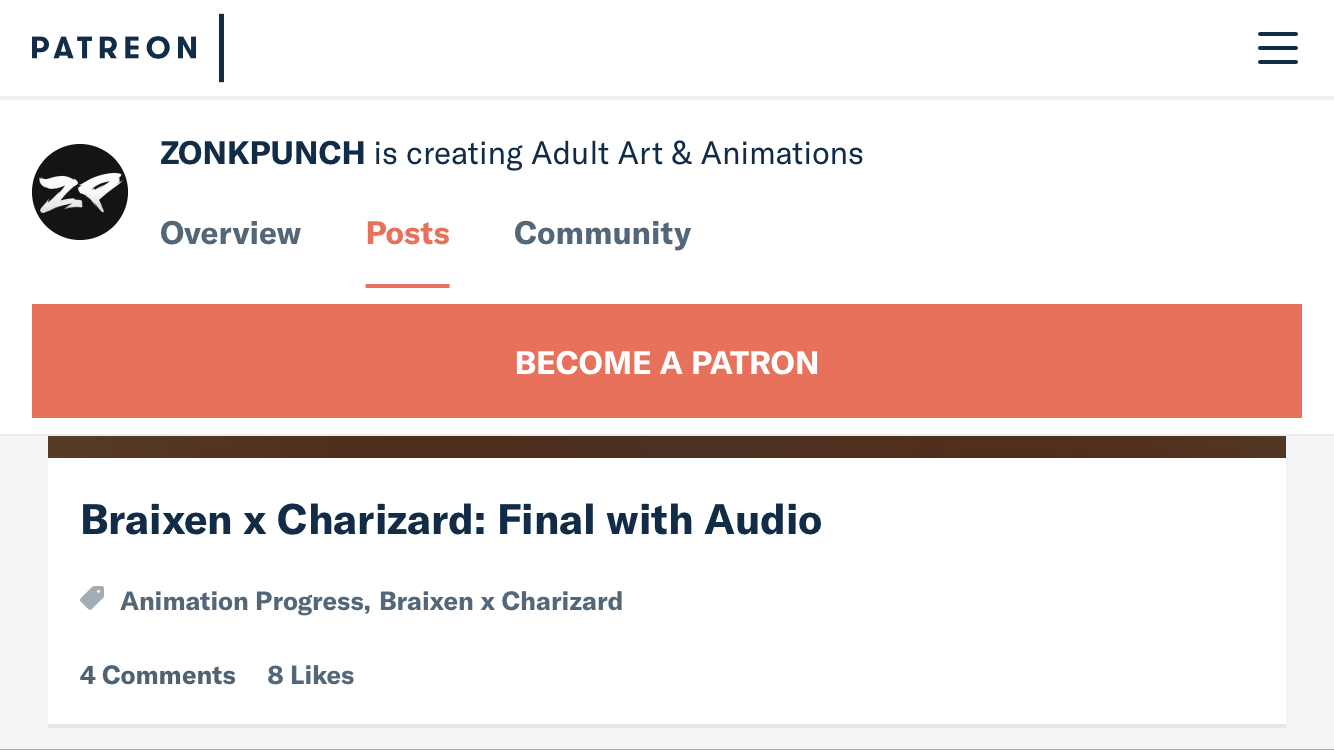1334x750 pixels.
Task: Click the brown post image strip
Action: coord(667,447)
